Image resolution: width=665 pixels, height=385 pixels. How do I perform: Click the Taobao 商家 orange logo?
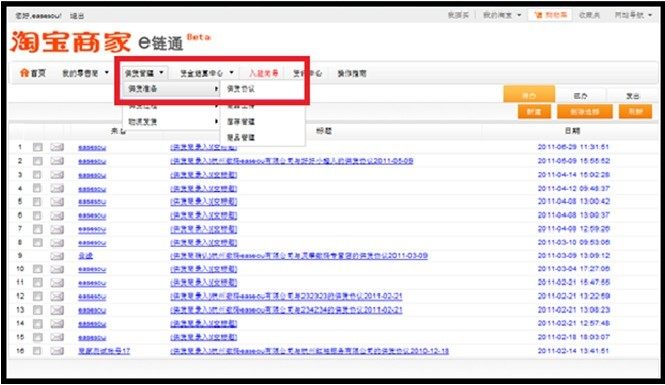click(x=70, y=42)
